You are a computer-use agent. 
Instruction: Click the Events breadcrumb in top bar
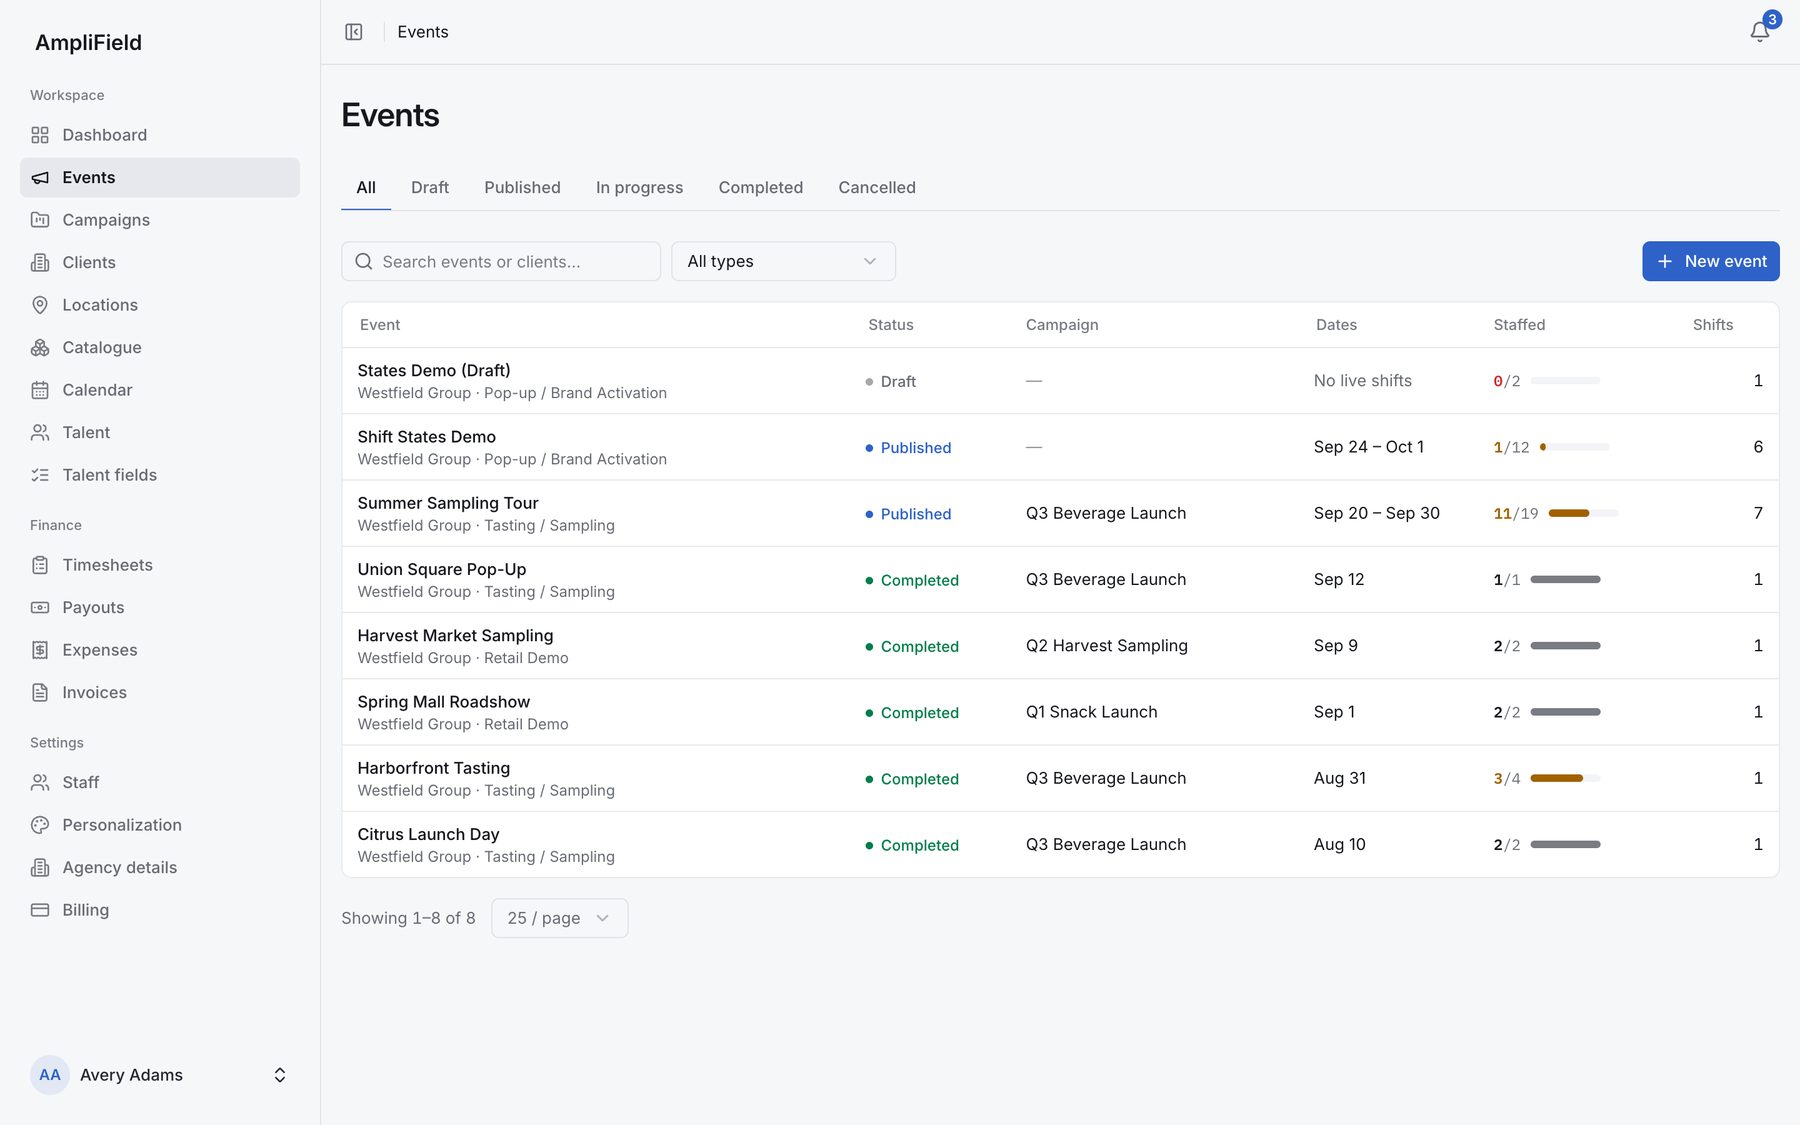tap(423, 32)
